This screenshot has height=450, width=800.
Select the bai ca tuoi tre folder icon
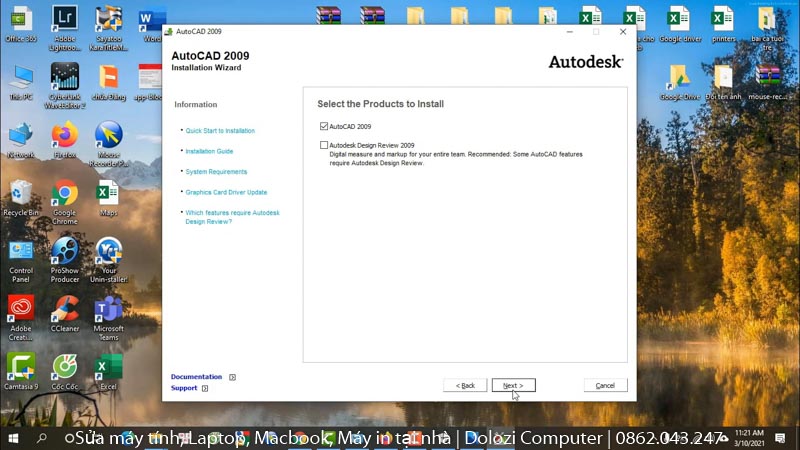[767, 28]
